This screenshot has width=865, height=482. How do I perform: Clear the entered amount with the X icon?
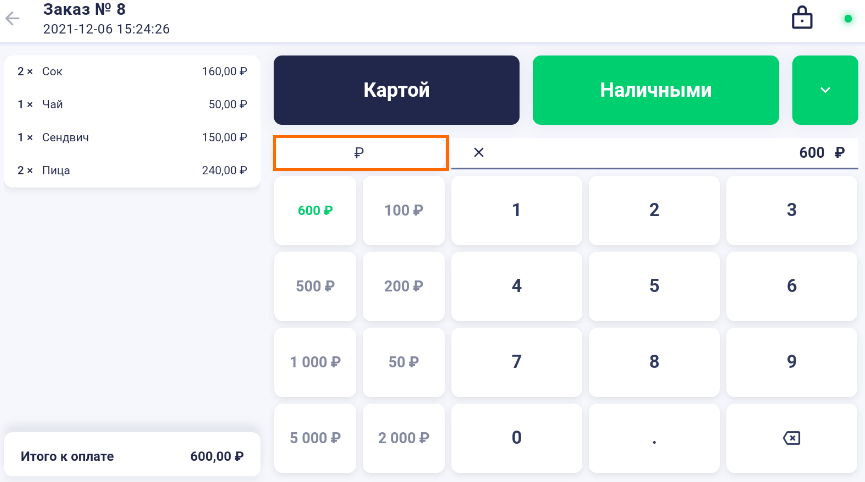(x=479, y=153)
